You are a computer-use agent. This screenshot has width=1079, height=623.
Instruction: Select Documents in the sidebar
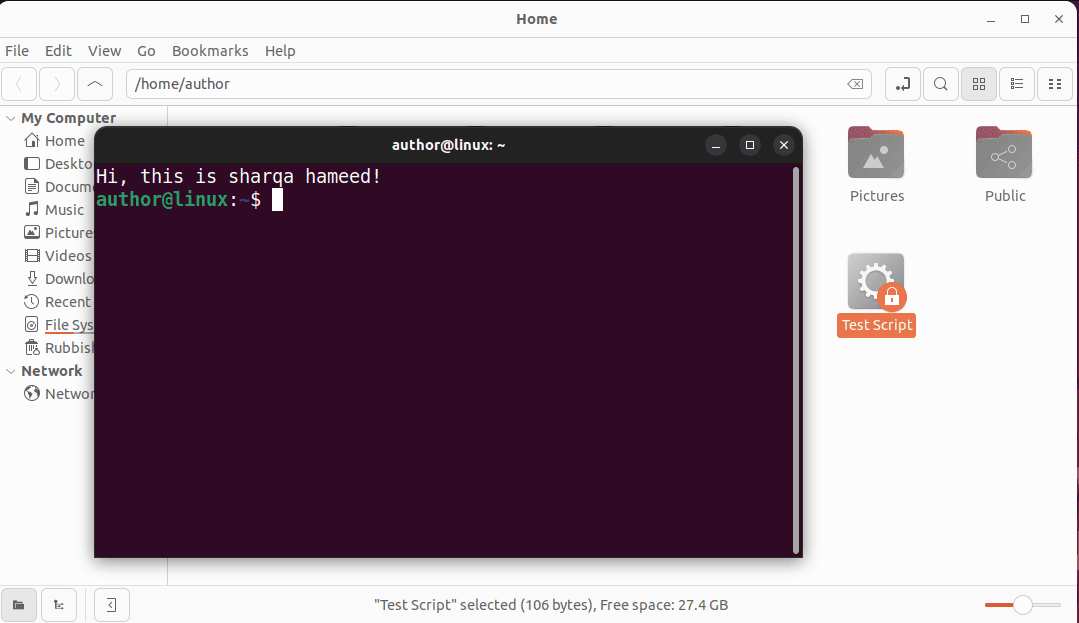pyautogui.click(x=58, y=187)
